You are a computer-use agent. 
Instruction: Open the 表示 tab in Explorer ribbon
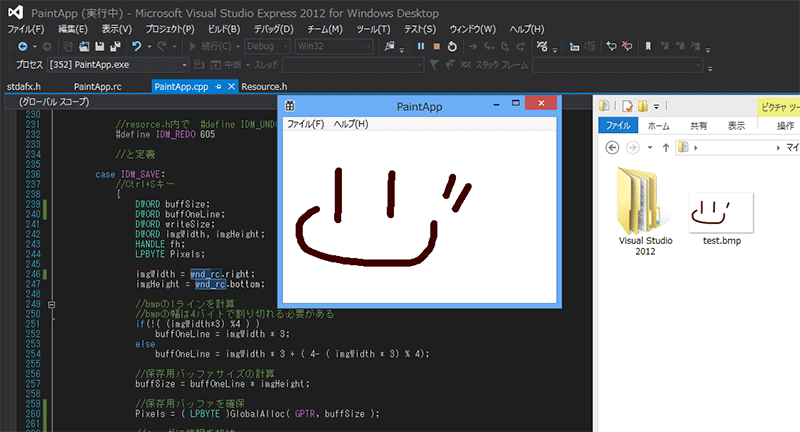(736, 125)
